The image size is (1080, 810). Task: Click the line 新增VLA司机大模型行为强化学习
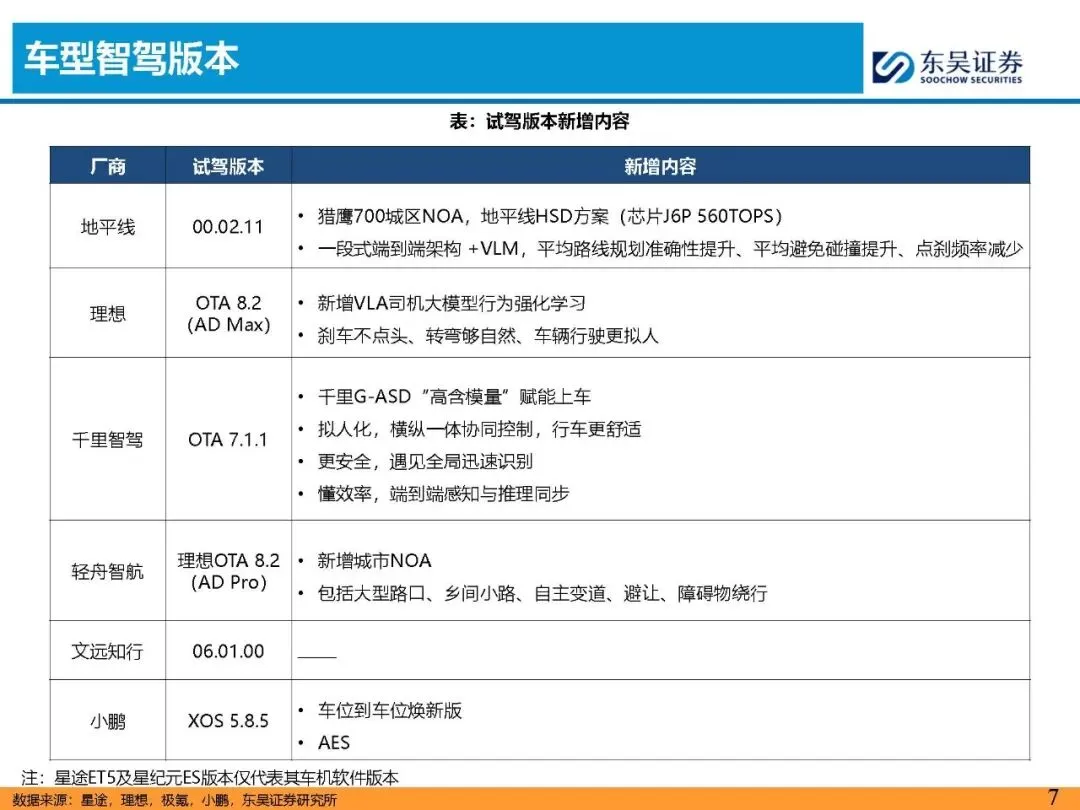tap(451, 303)
